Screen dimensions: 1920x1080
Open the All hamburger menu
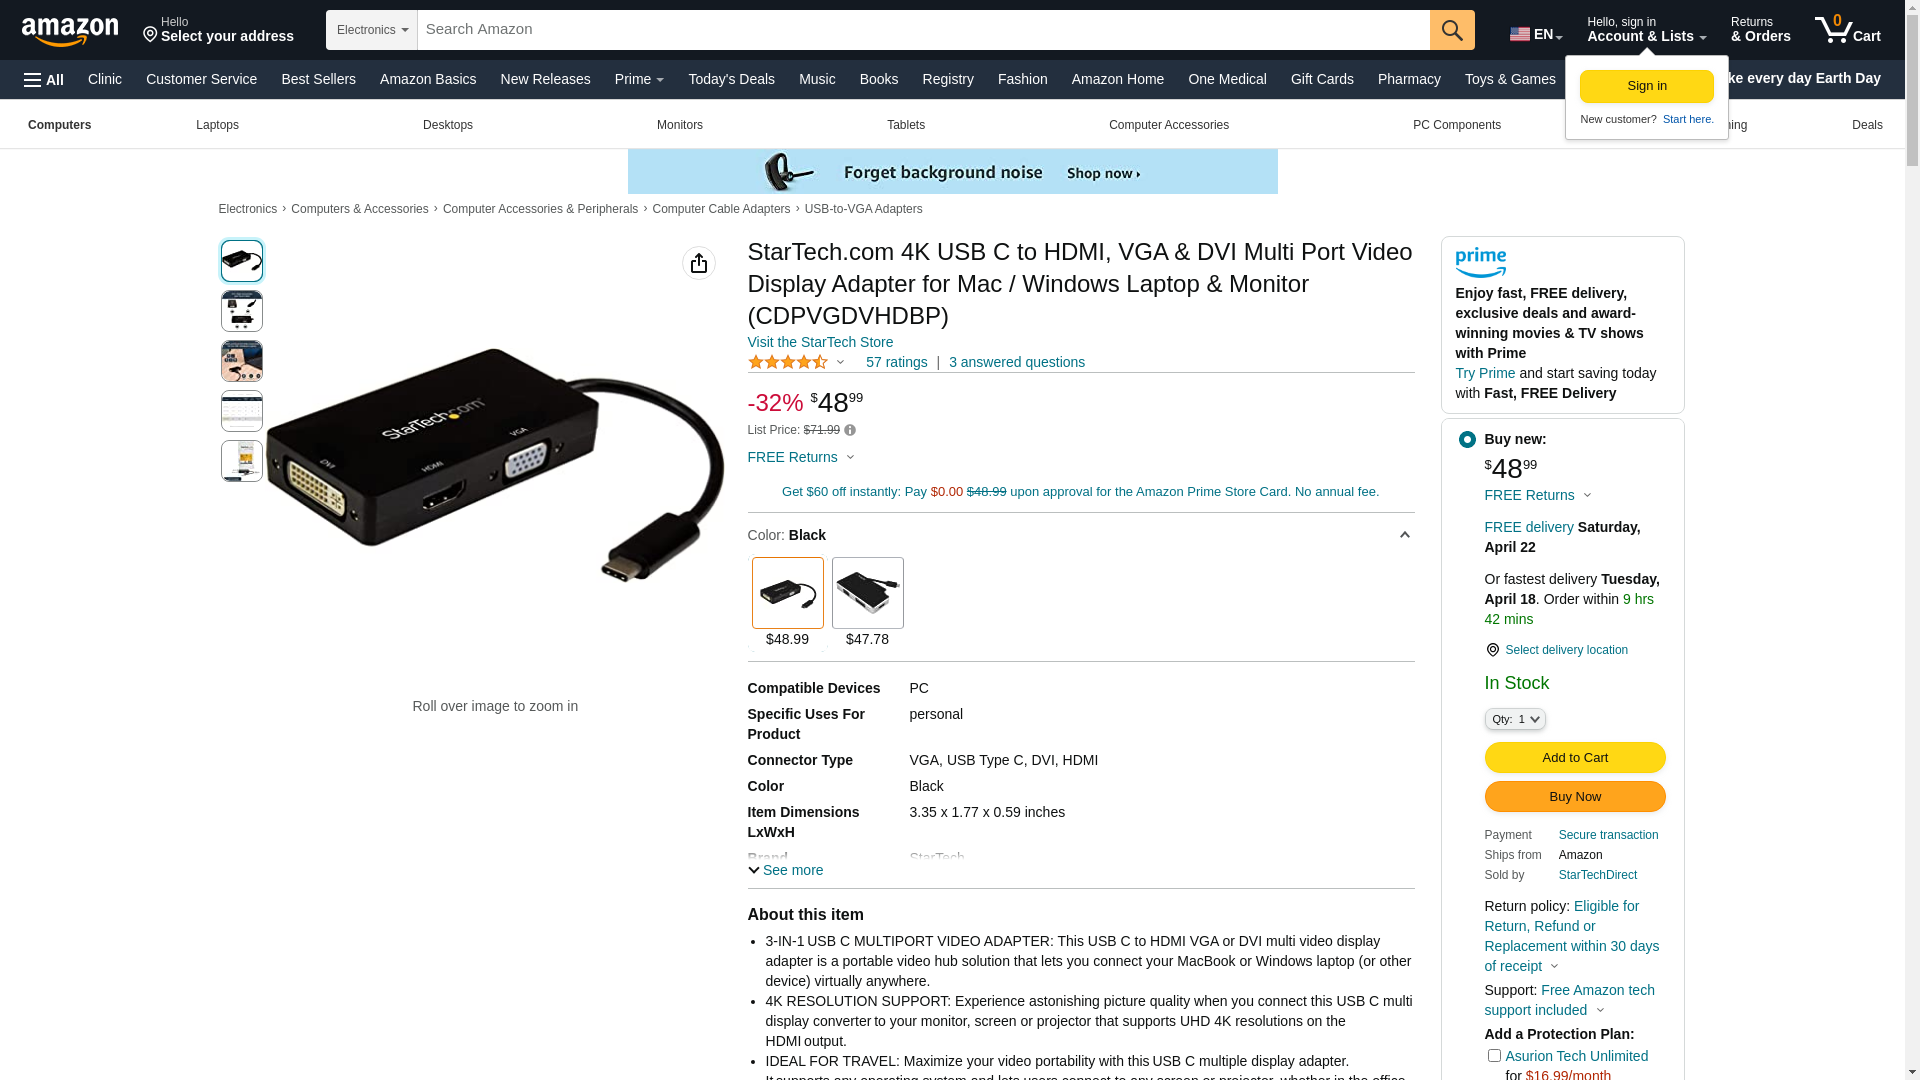[x=44, y=80]
